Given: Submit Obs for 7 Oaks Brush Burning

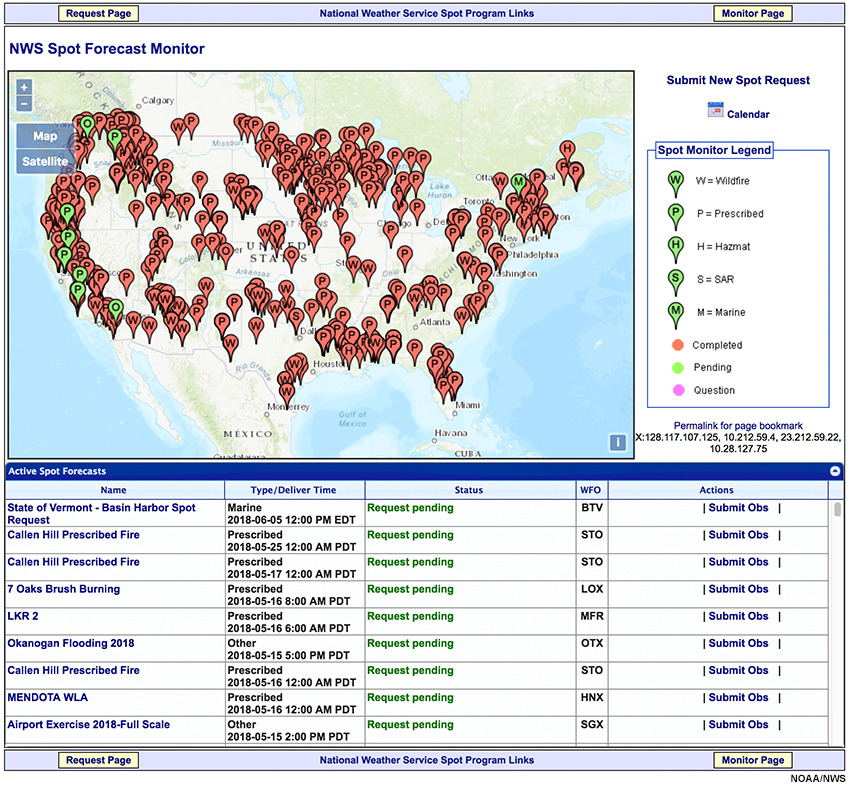Looking at the screenshot, I should pyautogui.click(x=738, y=589).
